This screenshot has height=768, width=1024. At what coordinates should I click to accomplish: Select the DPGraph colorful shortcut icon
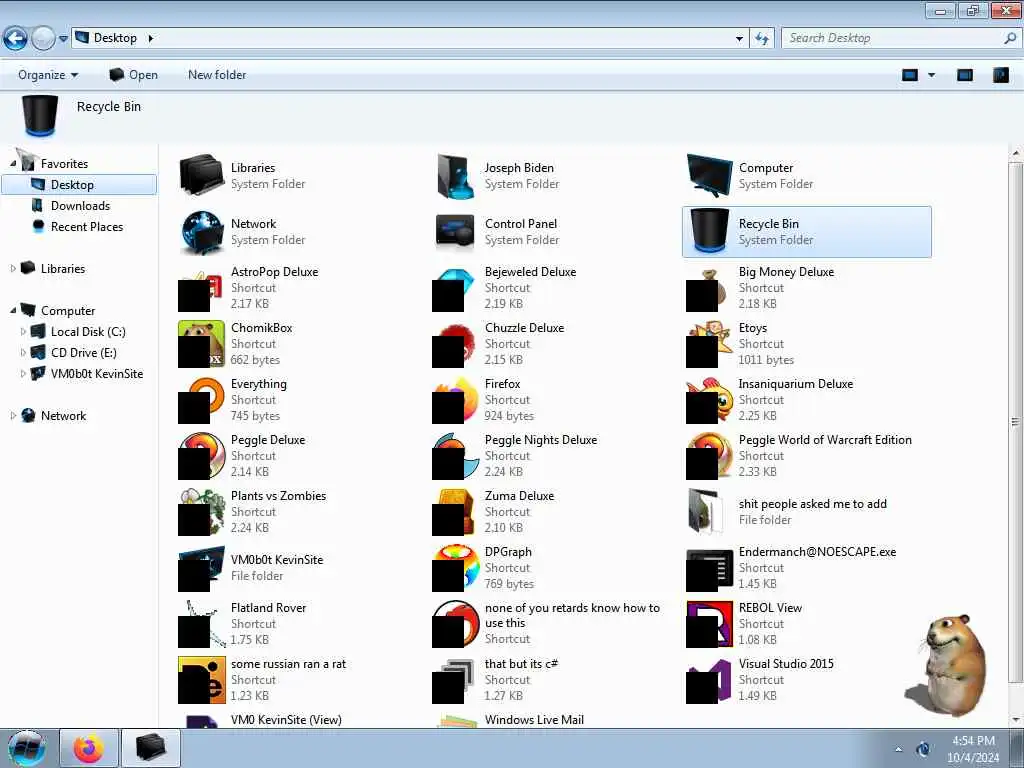pos(455,568)
